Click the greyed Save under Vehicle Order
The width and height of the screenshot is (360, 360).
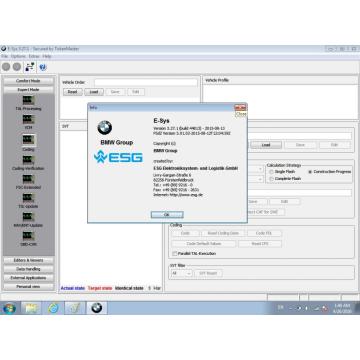[115, 92]
